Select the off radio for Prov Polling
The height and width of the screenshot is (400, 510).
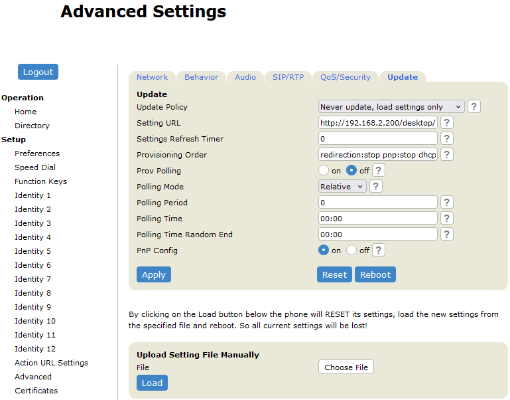tap(351, 170)
